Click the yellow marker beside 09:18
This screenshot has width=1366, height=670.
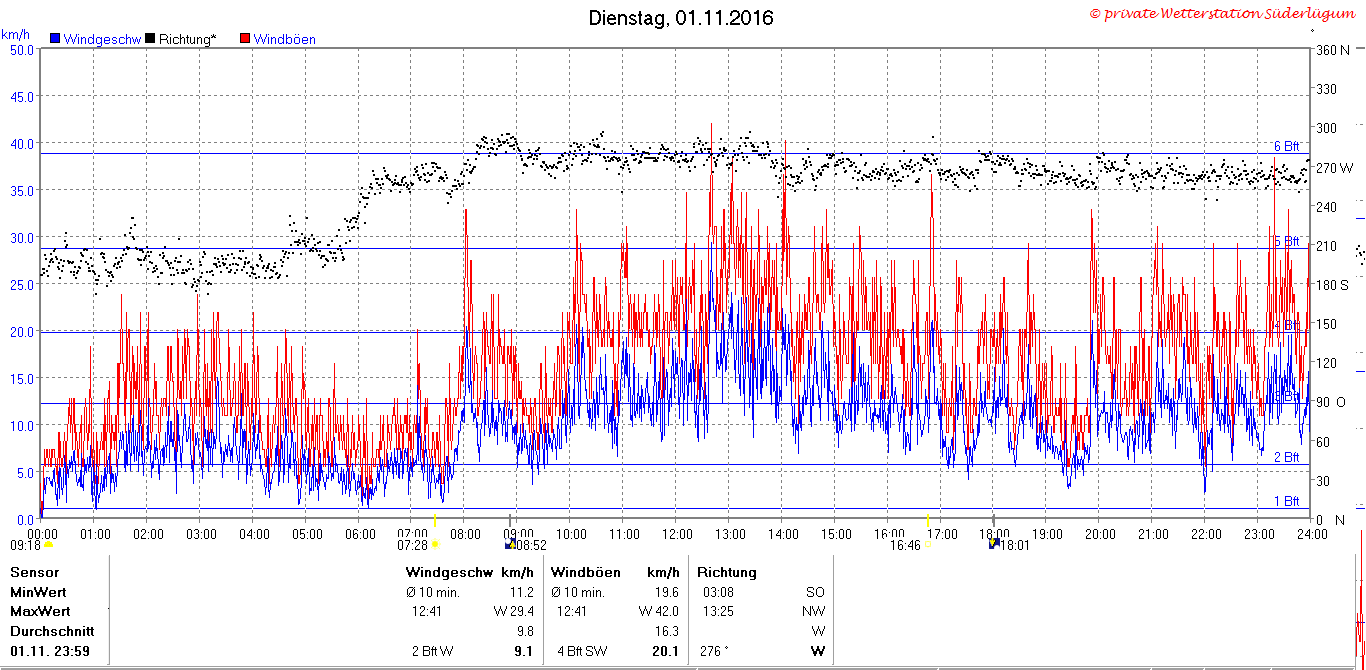pos(48,545)
